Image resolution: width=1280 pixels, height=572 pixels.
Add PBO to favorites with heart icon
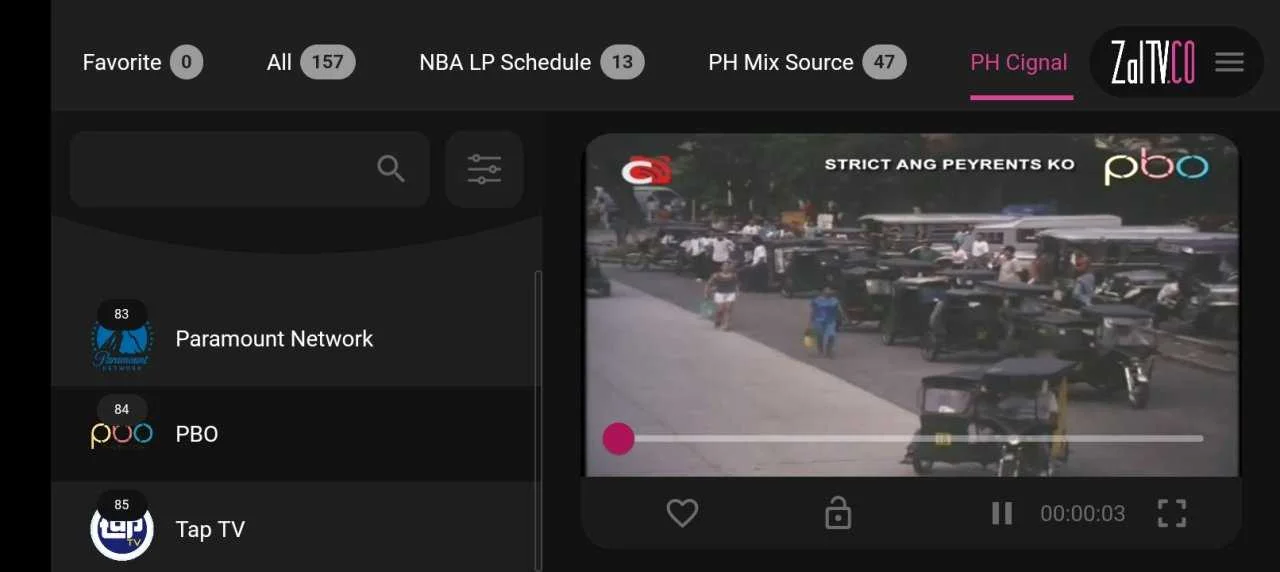pyautogui.click(x=682, y=513)
